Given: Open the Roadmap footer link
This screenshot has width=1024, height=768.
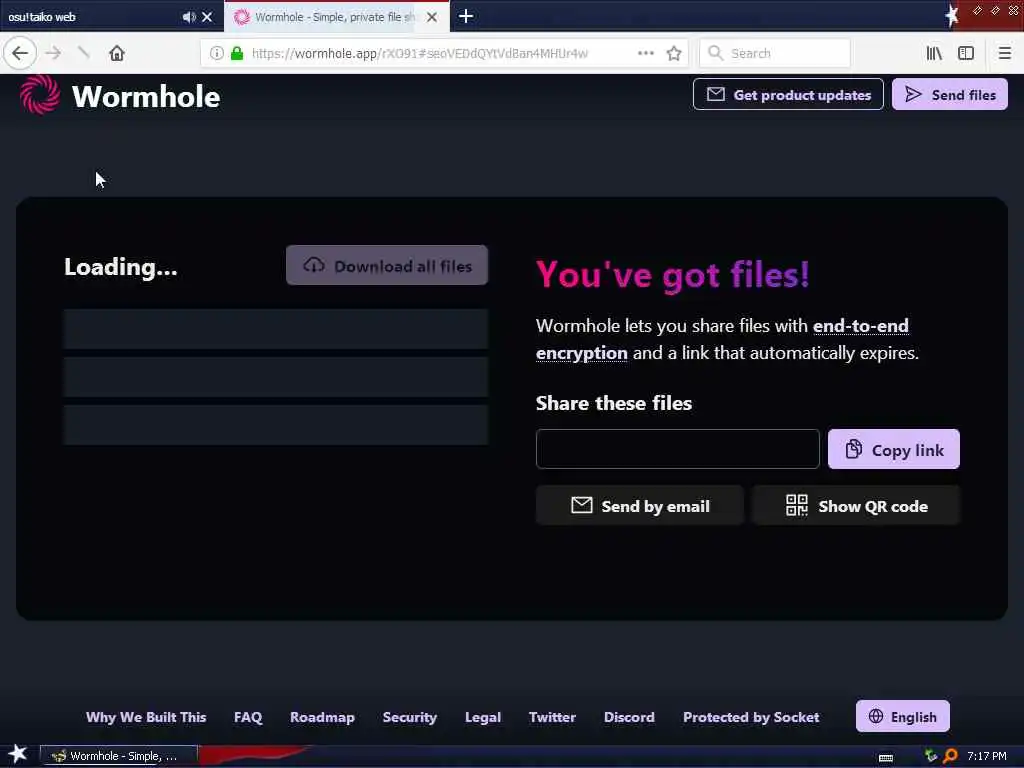Looking at the screenshot, I should click(x=322, y=717).
